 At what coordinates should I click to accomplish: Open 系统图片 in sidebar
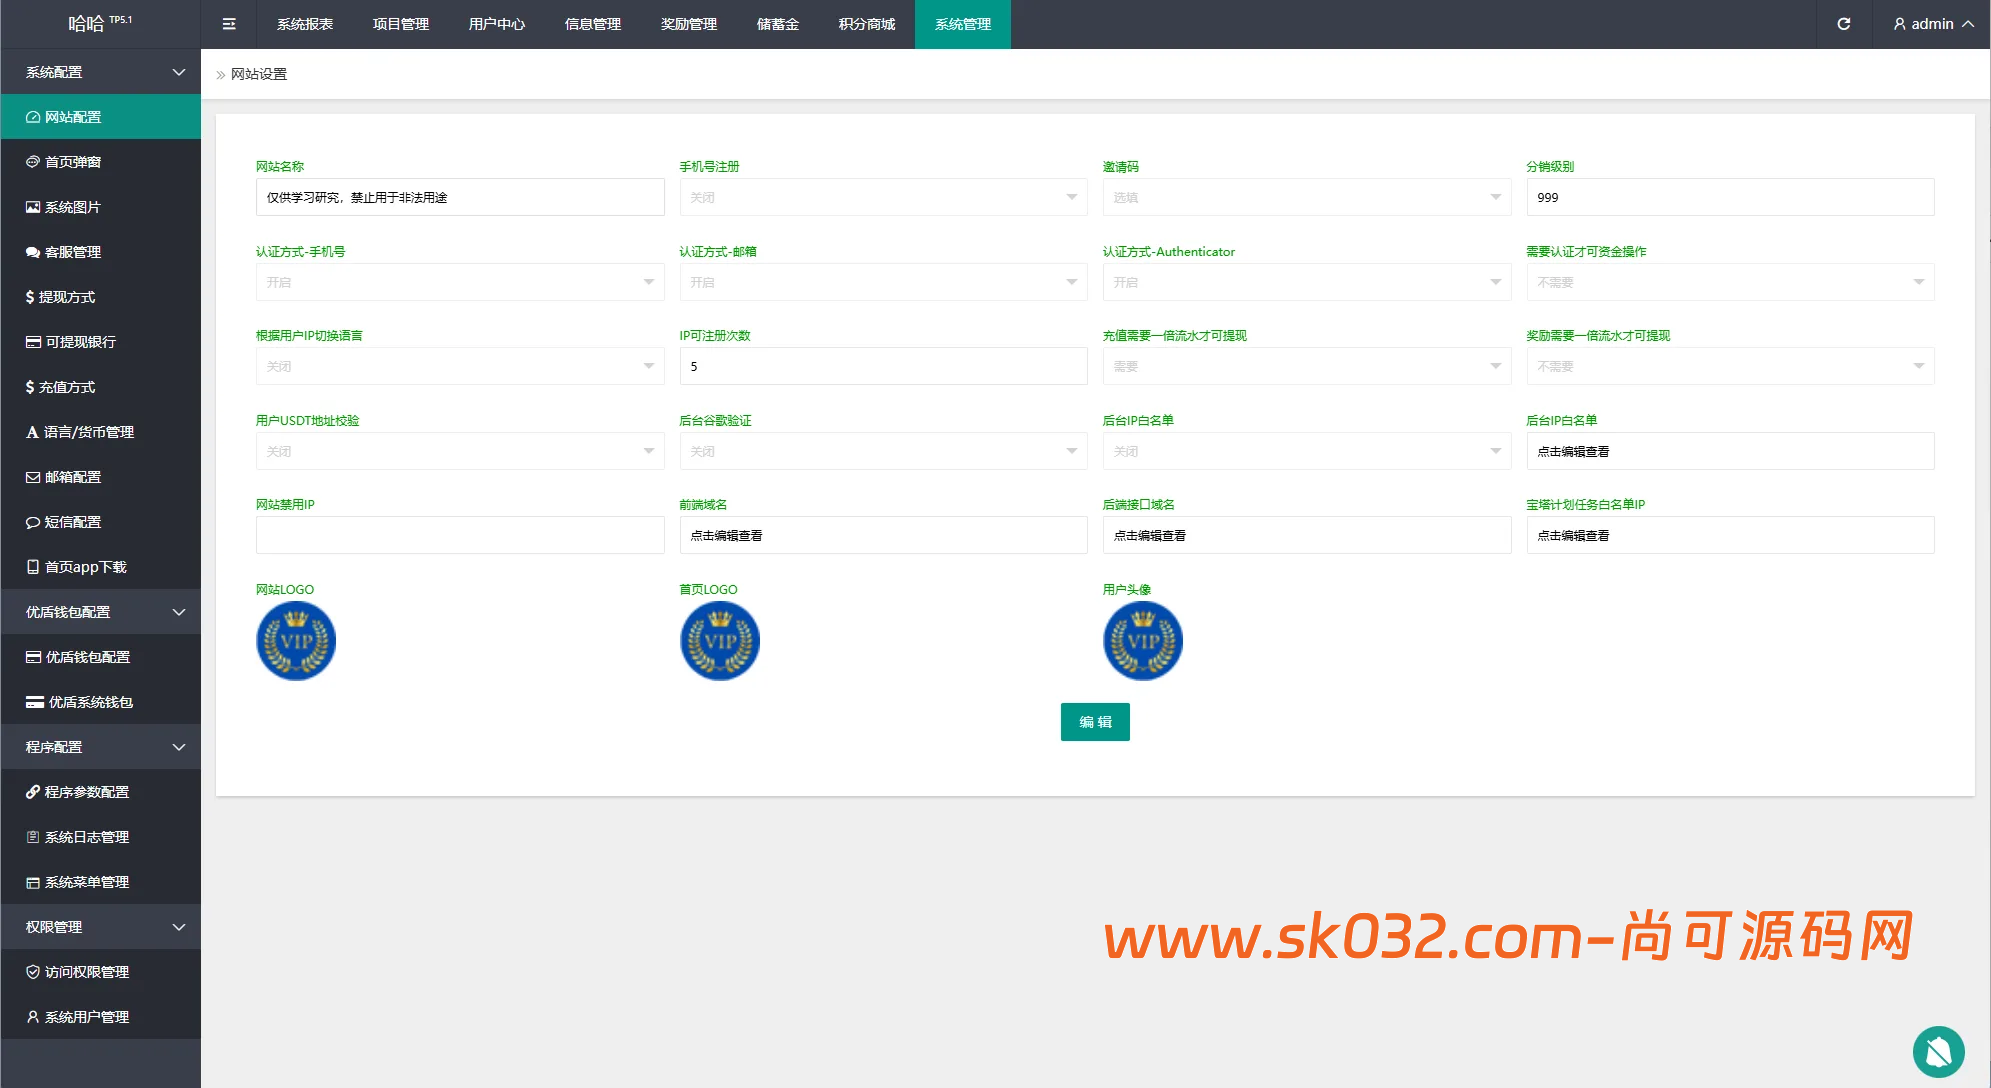pos(73,207)
